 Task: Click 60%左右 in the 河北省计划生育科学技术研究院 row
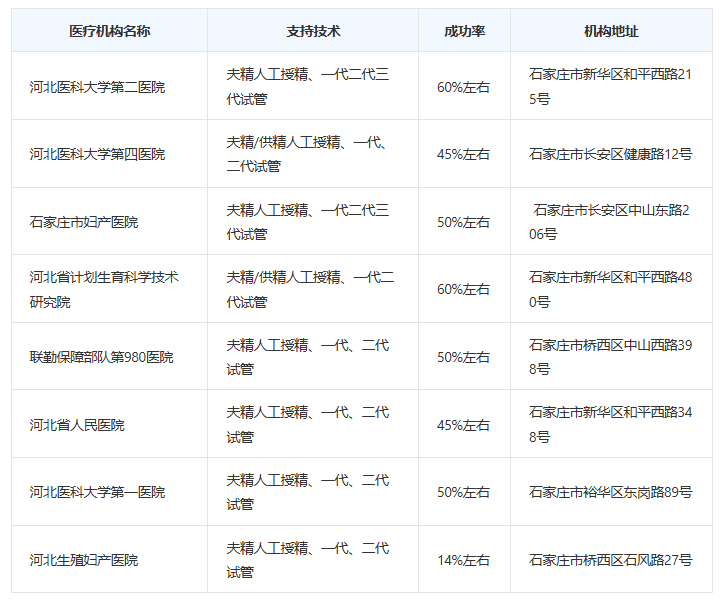pyautogui.click(x=463, y=289)
